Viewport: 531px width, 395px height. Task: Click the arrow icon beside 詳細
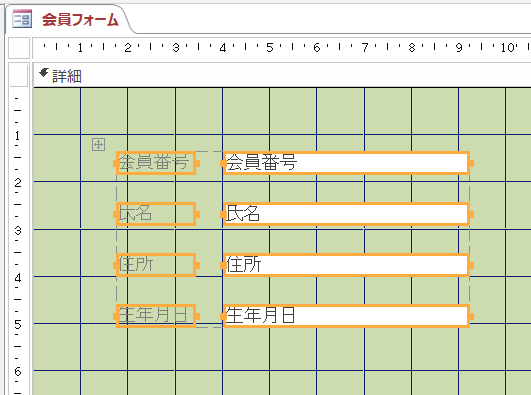(43, 72)
